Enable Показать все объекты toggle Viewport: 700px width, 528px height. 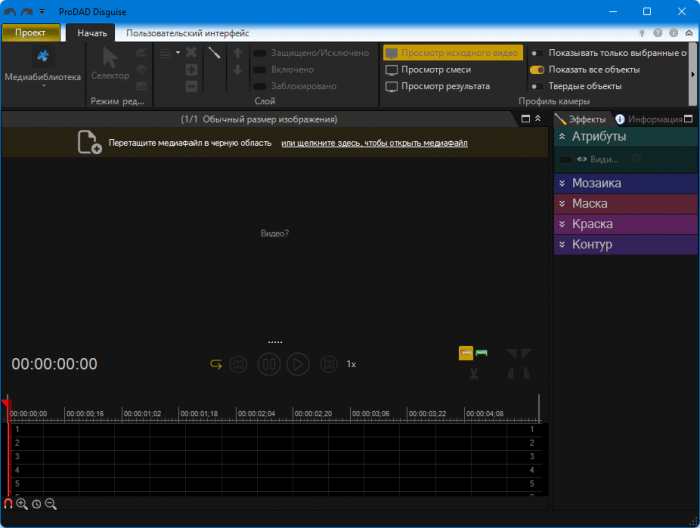pos(537,70)
